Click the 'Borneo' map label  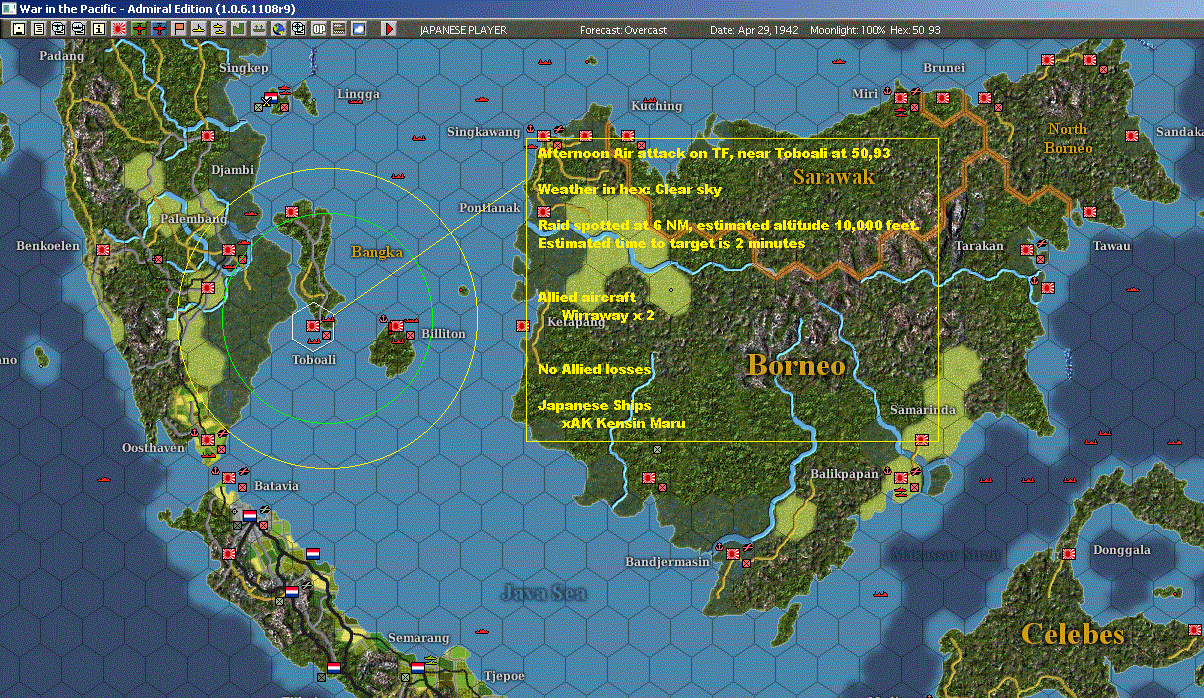[796, 365]
